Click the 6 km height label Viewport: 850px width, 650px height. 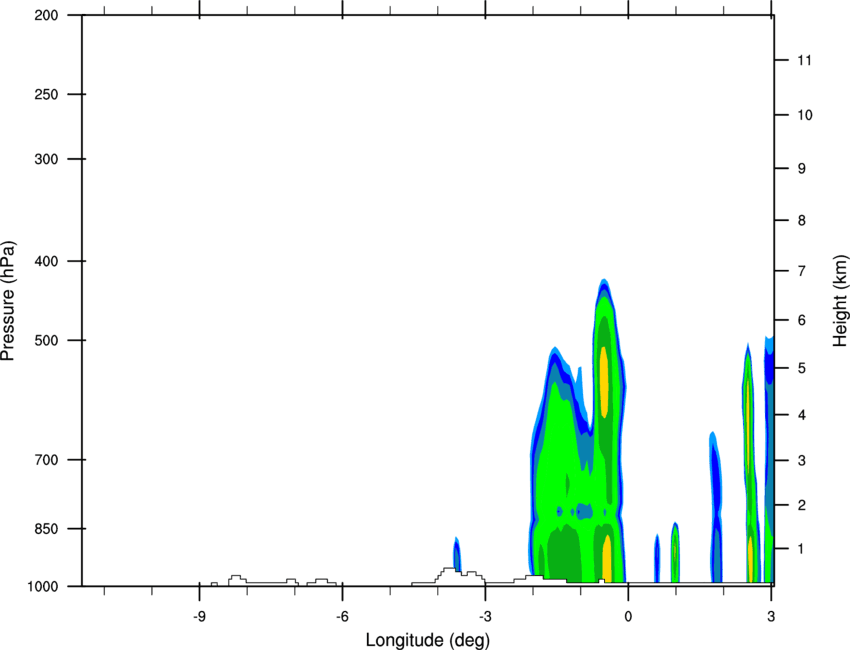[x=802, y=320]
